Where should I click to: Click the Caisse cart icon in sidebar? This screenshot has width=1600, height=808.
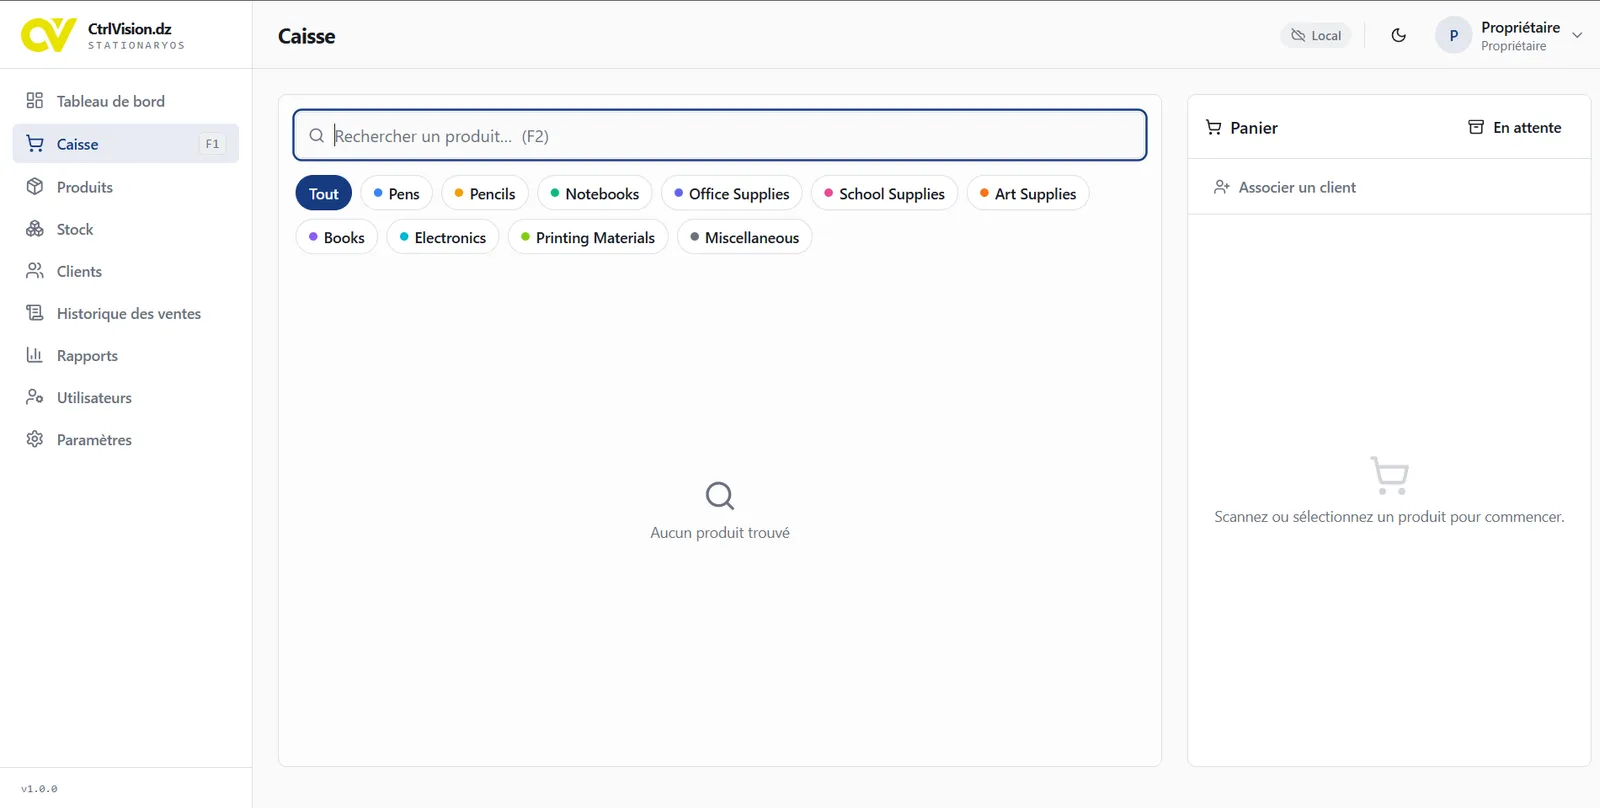[35, 144]
